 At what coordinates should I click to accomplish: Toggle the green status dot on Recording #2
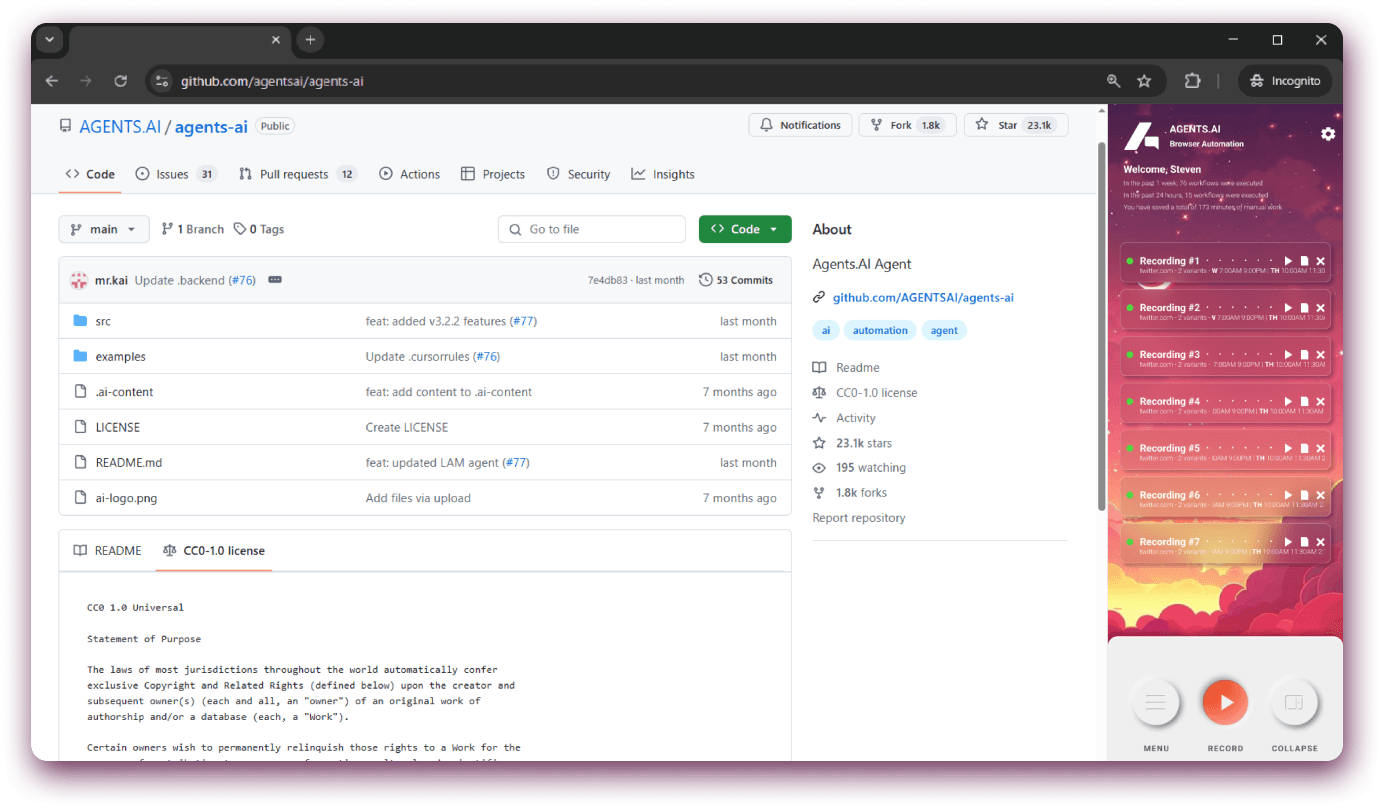click(1129, 308)
